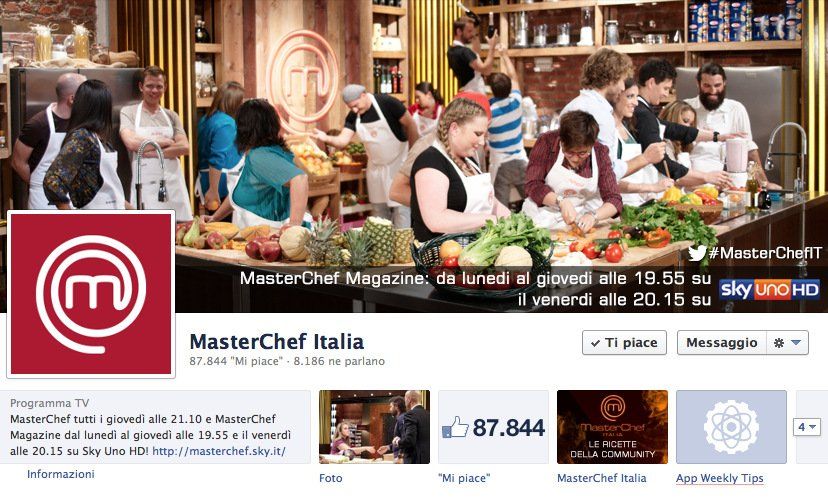Open the Foto photo thumbnail

point(374,427)
